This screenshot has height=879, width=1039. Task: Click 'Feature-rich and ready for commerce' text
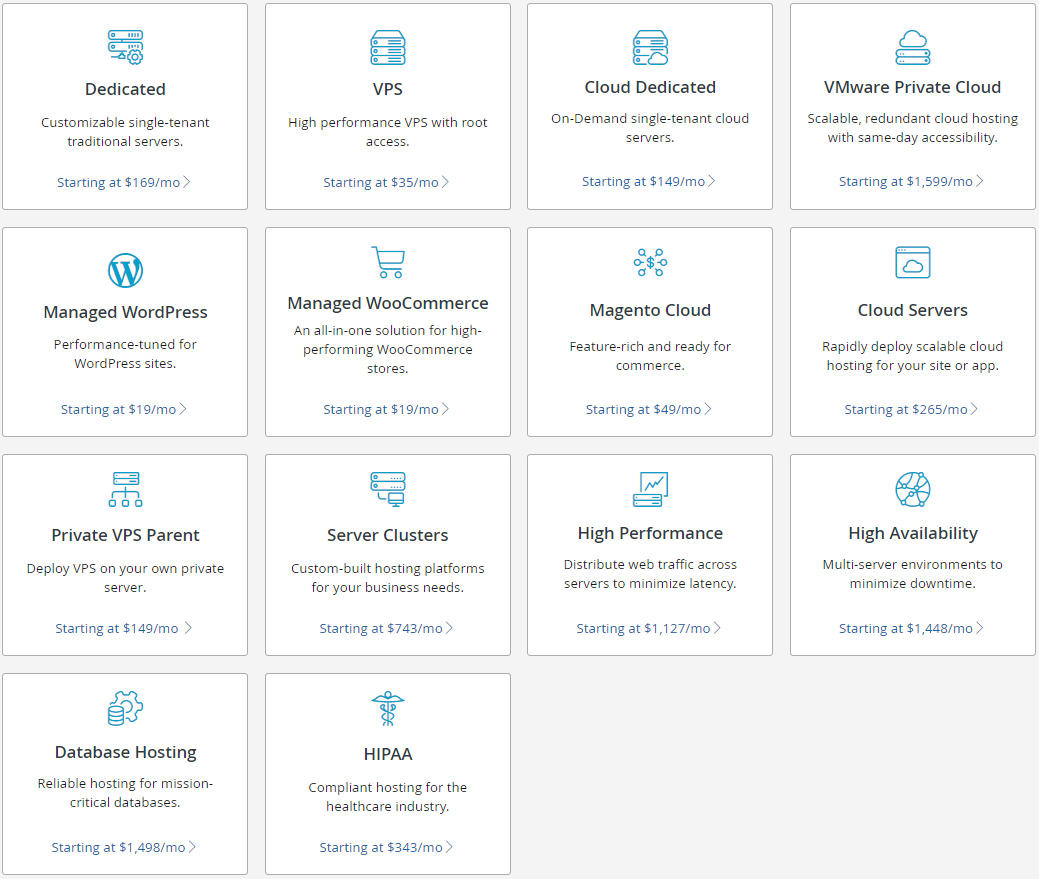tap(650, 356)
